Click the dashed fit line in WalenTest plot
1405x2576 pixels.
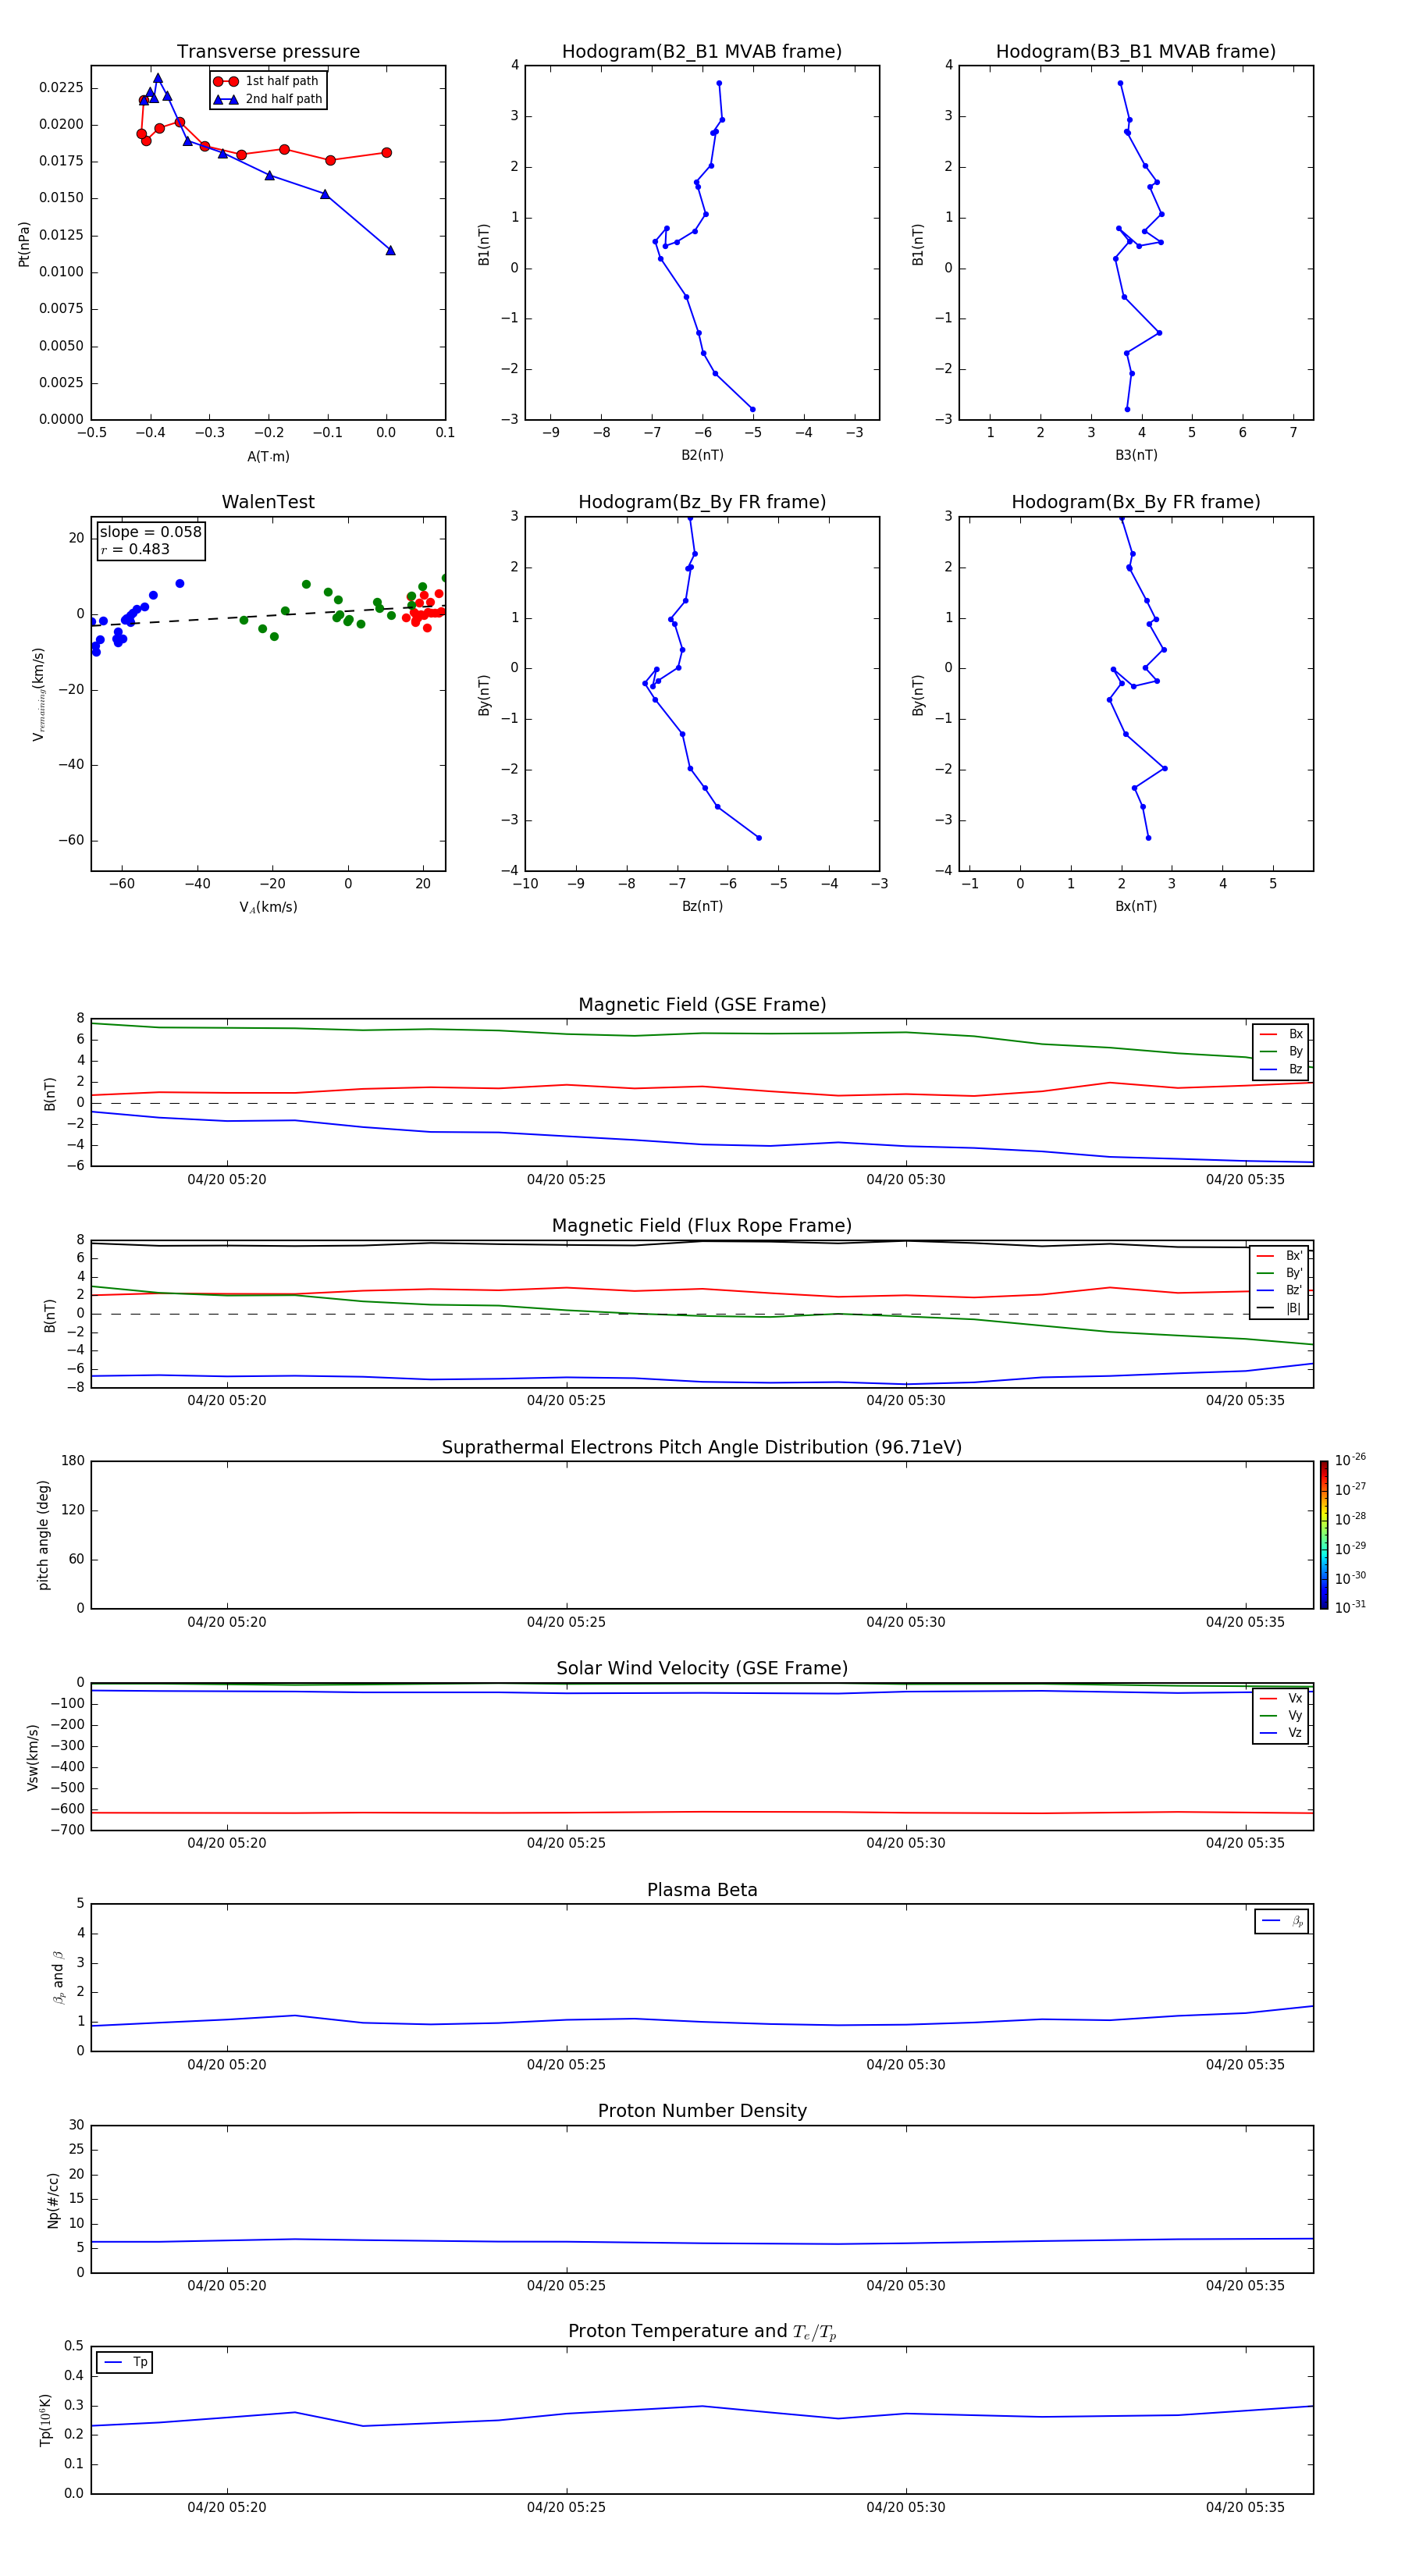coord(268,615)
